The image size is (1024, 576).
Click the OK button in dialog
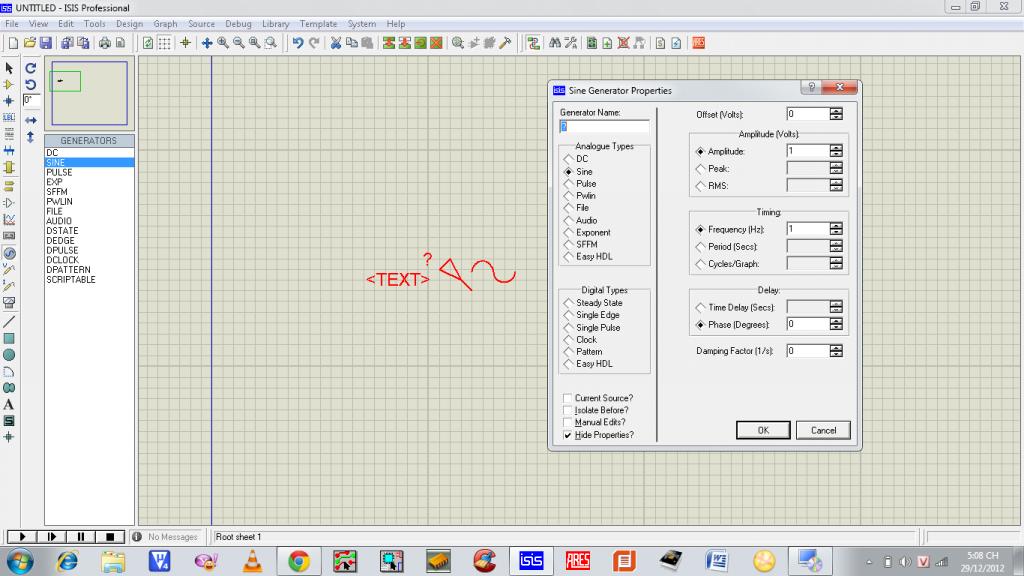pos(763,430)
